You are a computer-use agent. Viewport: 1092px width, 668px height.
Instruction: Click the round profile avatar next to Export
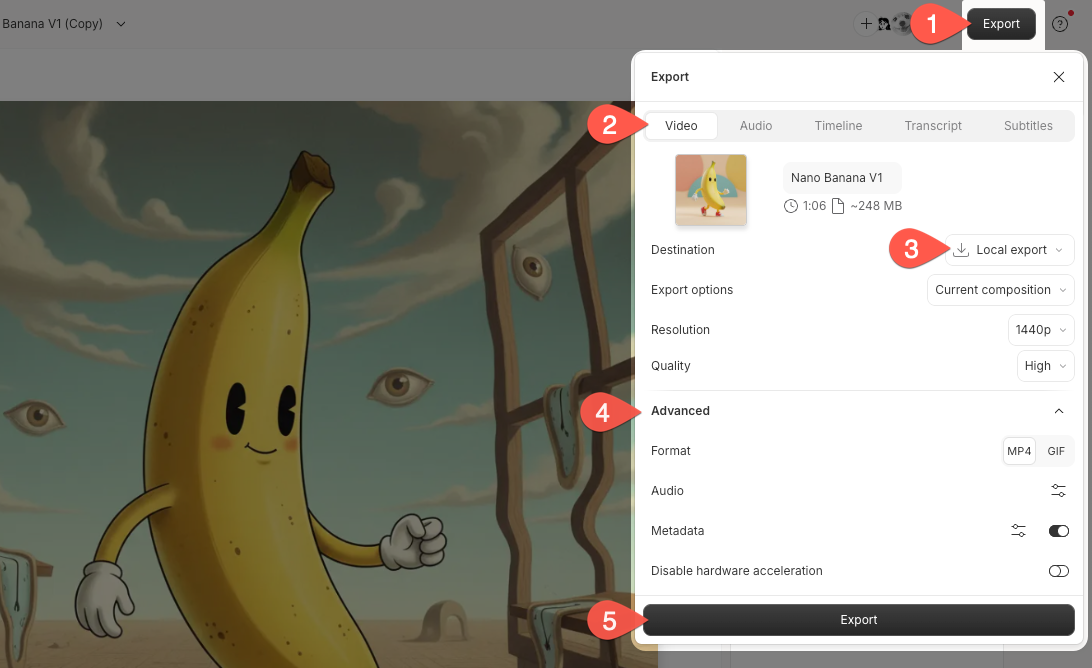point(901,23)
